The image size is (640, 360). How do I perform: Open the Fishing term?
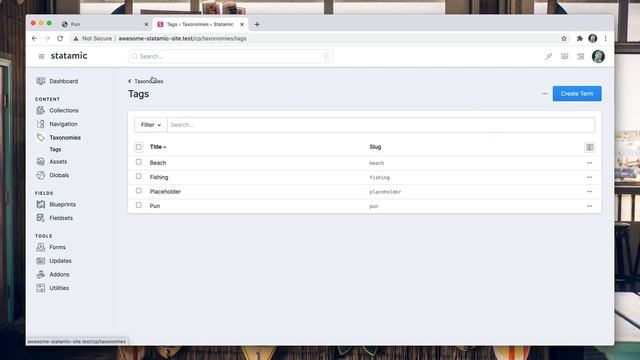[159, 177]
